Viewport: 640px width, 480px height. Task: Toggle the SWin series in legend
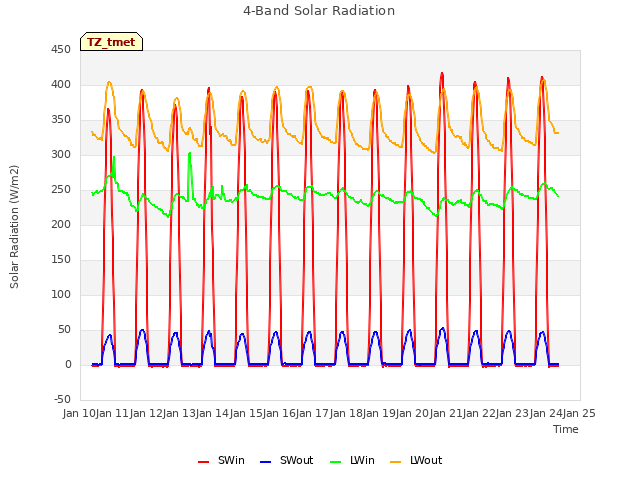coord(221,460)
